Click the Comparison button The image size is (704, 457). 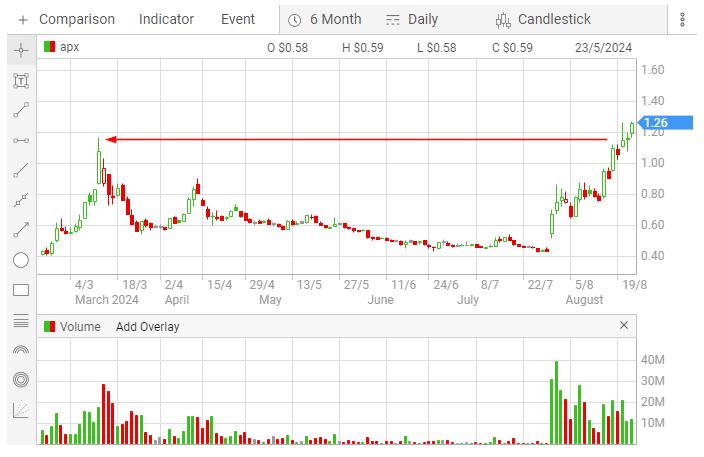tap(66, 19)
